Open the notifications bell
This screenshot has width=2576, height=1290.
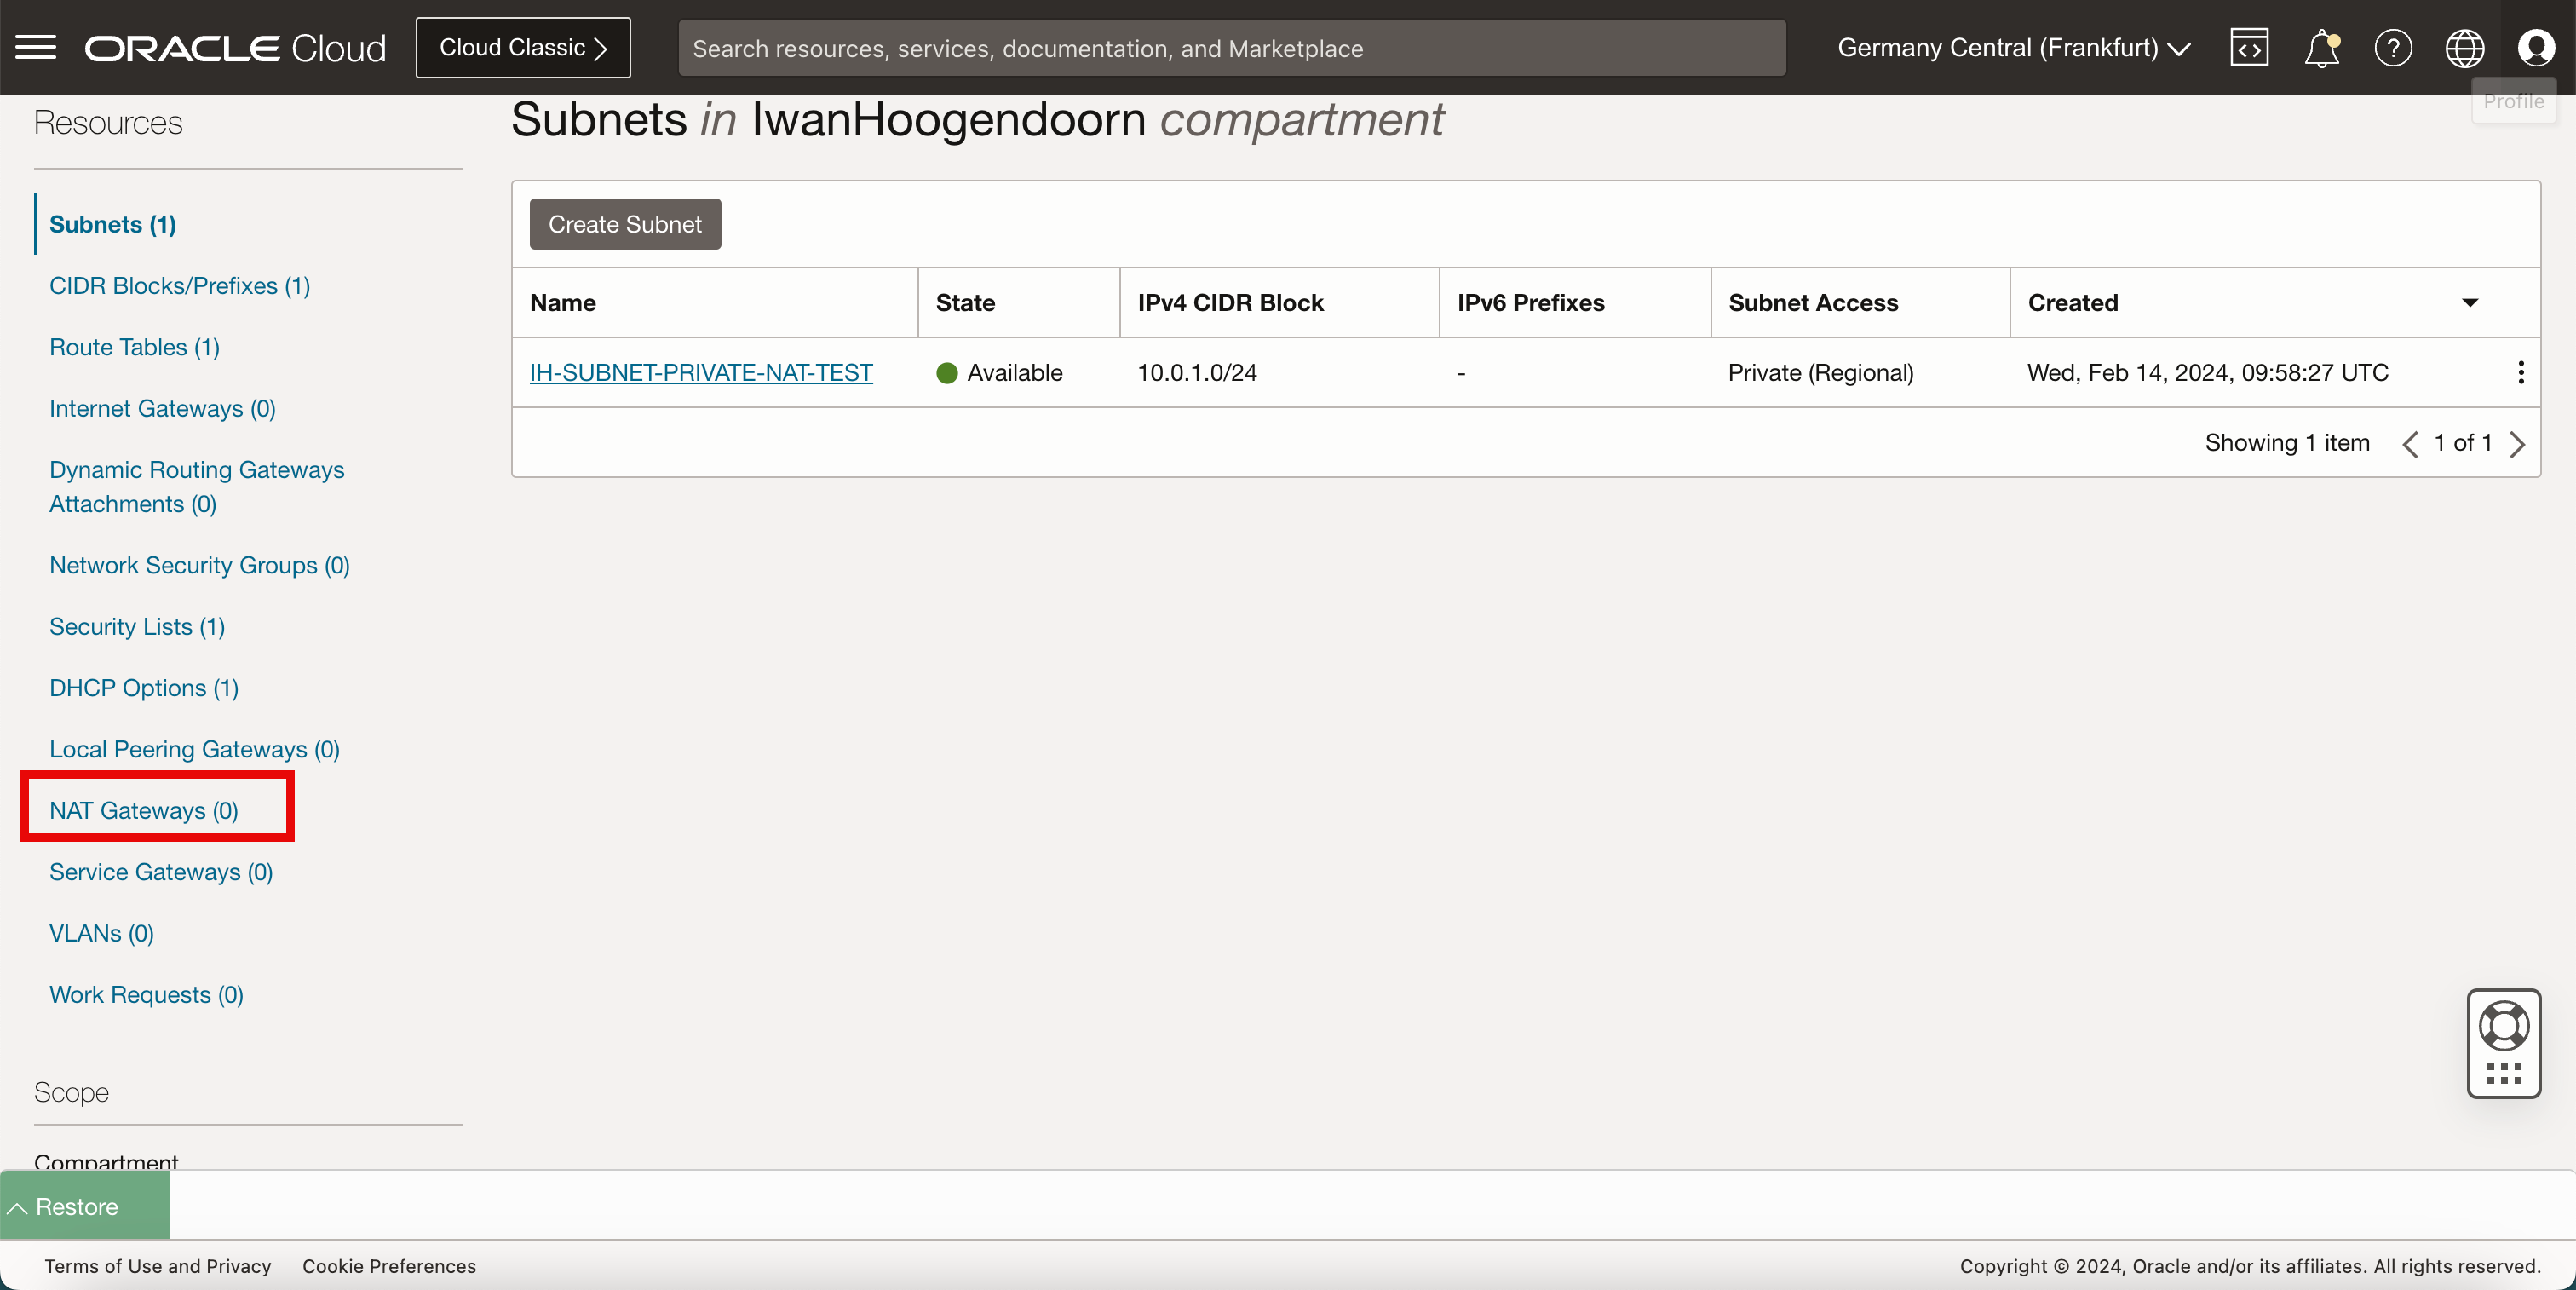pos(2321,47)
